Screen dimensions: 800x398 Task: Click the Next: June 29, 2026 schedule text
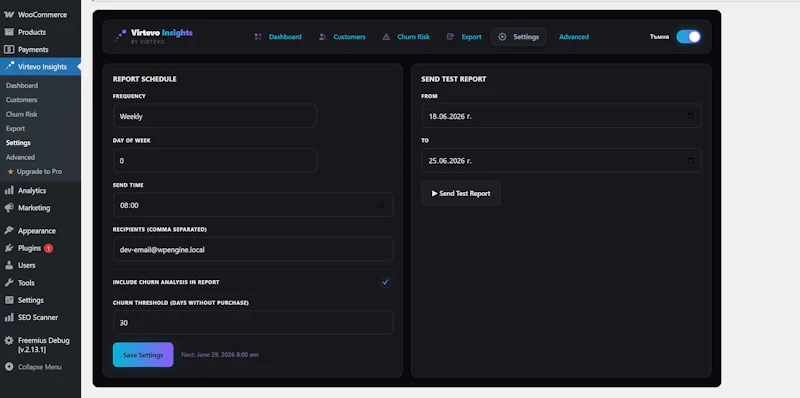coord(220,355)
